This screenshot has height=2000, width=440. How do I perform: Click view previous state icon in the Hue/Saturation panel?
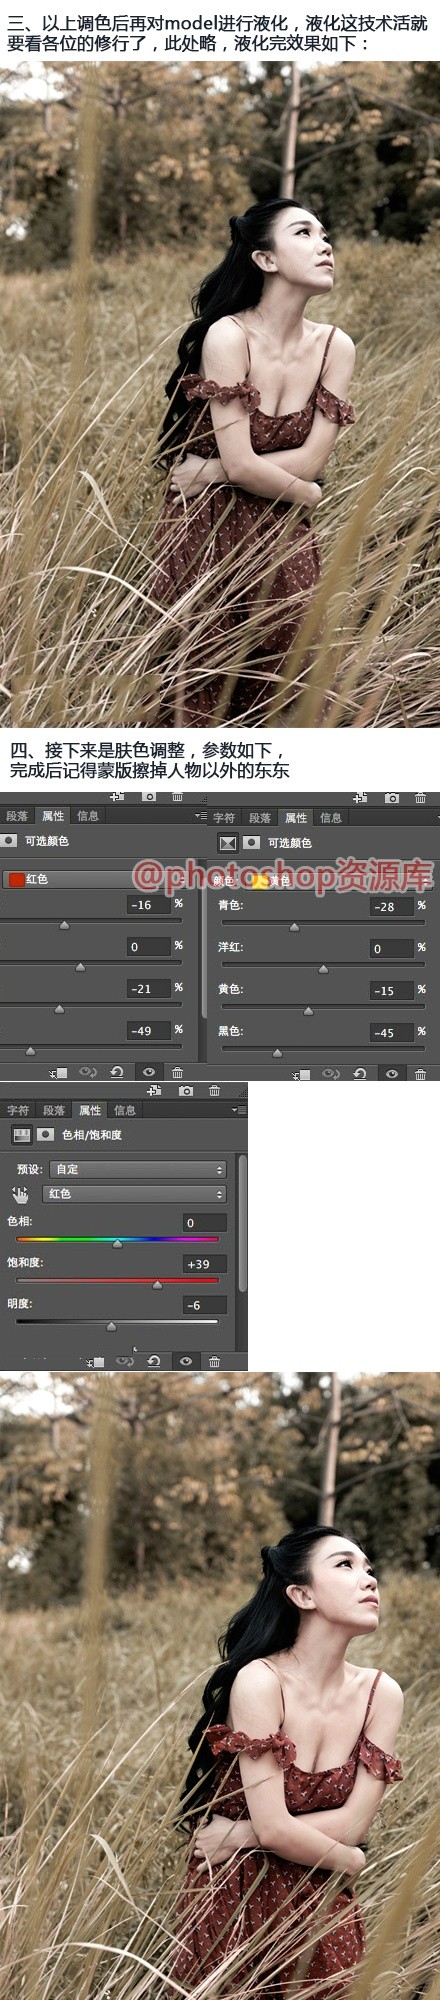click(125, 1361)
